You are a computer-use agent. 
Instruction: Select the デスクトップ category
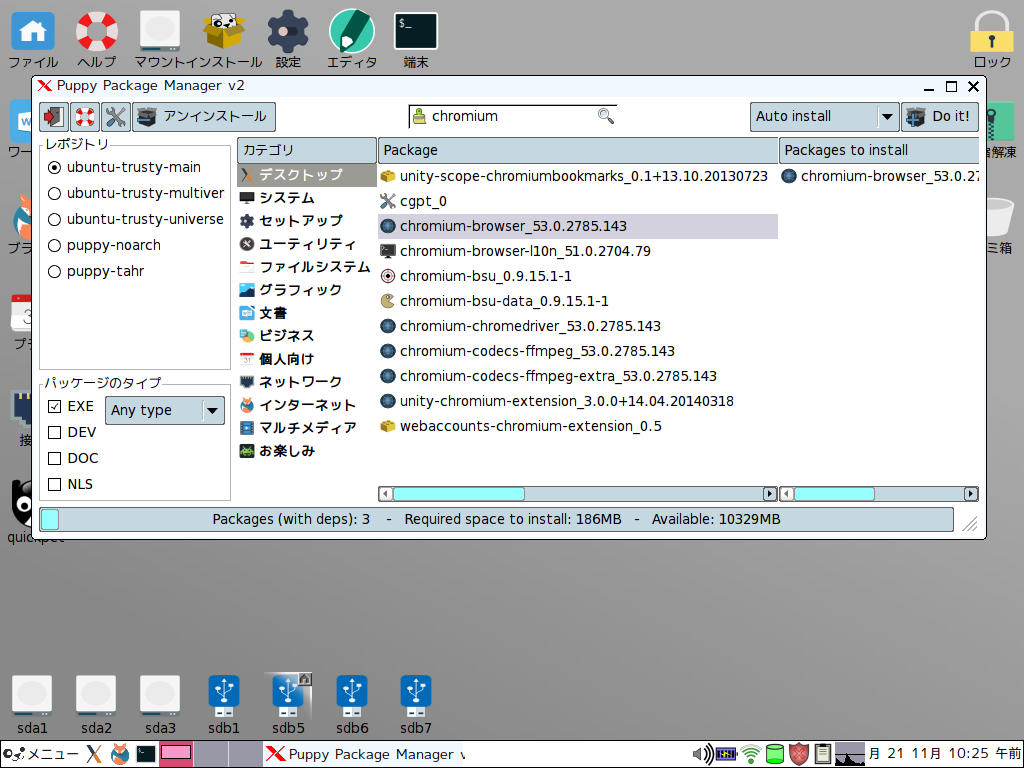tap(306, 175)
